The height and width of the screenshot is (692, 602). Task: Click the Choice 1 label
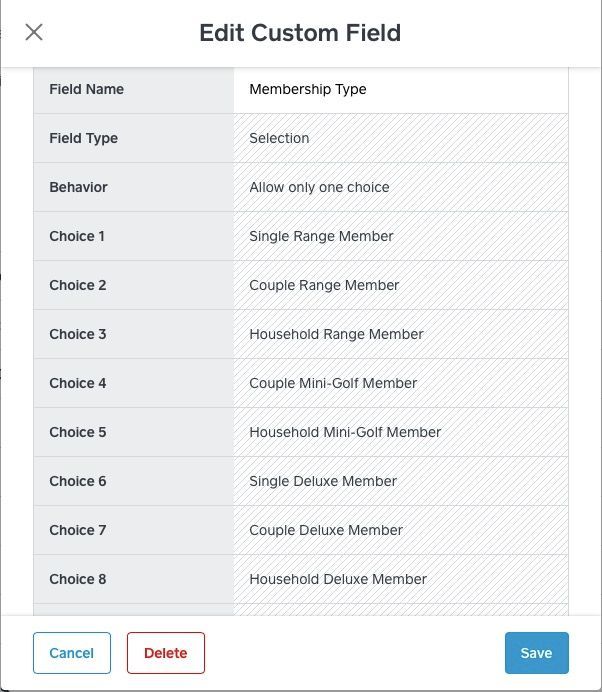(x=77, y=236)
